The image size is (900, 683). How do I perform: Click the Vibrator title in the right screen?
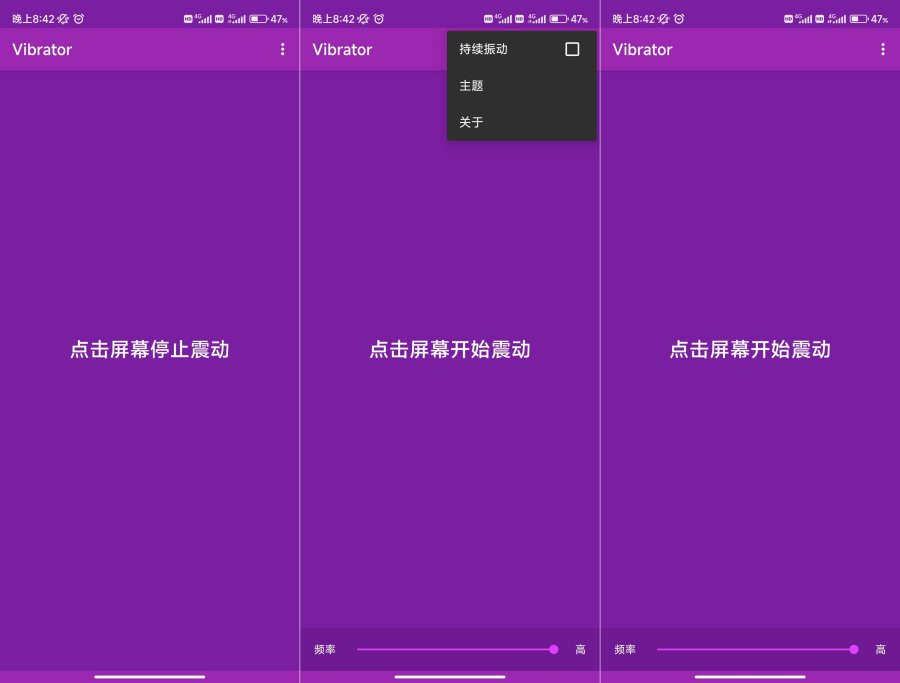[x=642, y=49]
